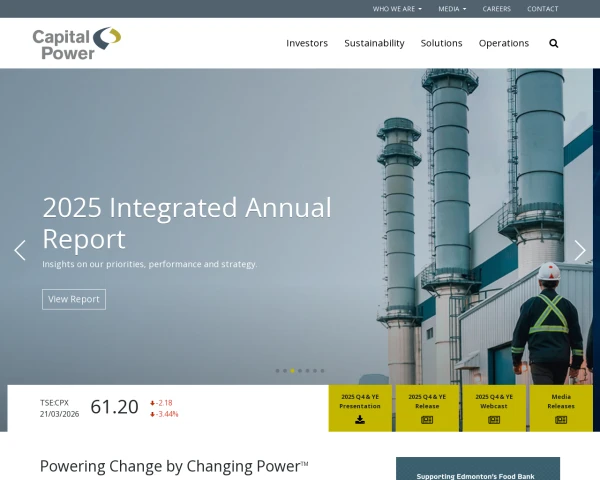Image resolution: width=600 pixels, height=480 pixels.
Task: Open the Careers link
Action: coord(496,9)
